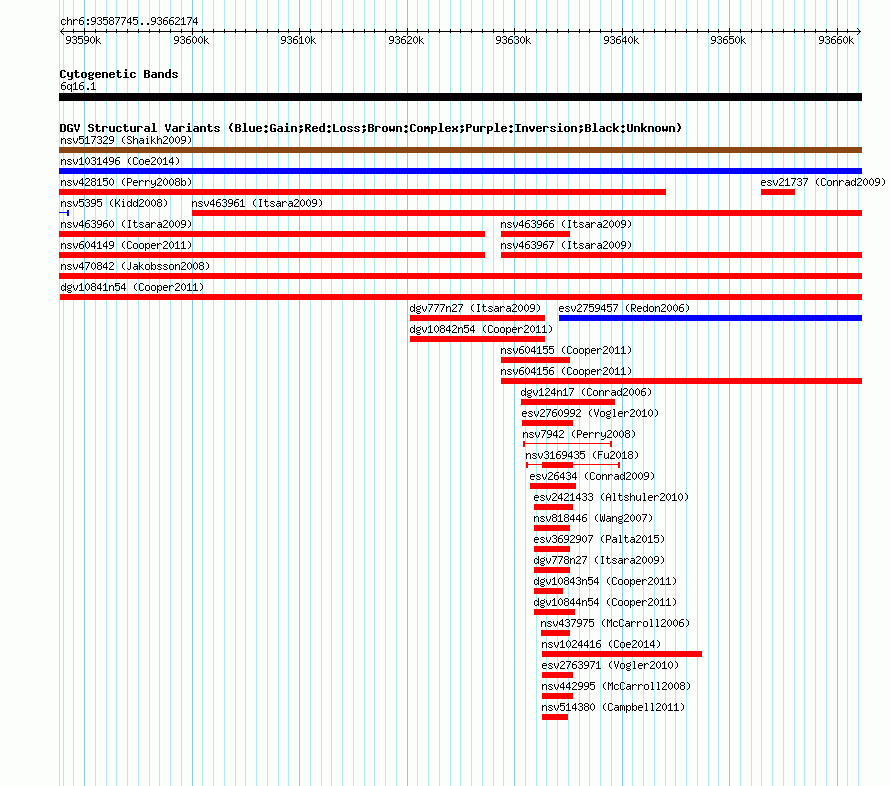Open nsv470842 (Jakobsson2008) variant
This screenshot has height=786, width=890.
135,266
